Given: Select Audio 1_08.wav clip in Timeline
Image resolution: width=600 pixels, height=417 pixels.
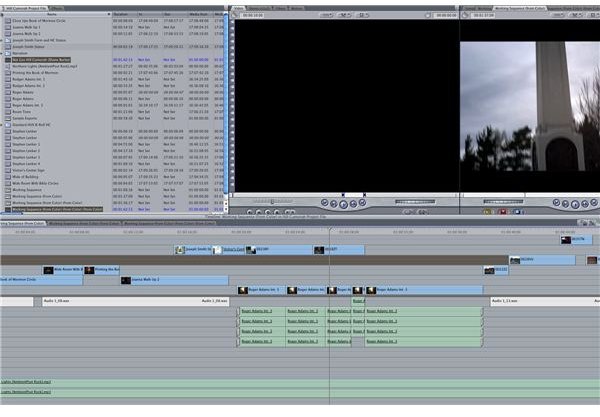Looking at the screenshot, I should (135, 301).
